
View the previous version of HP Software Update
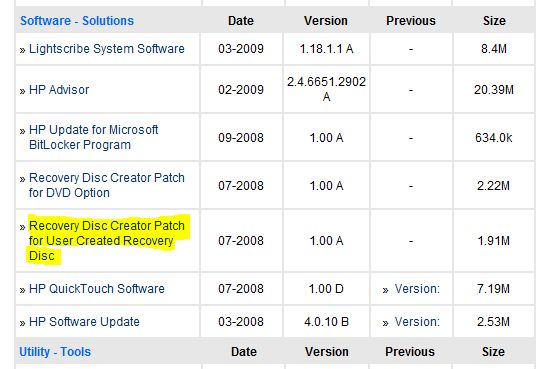point(417,322)
